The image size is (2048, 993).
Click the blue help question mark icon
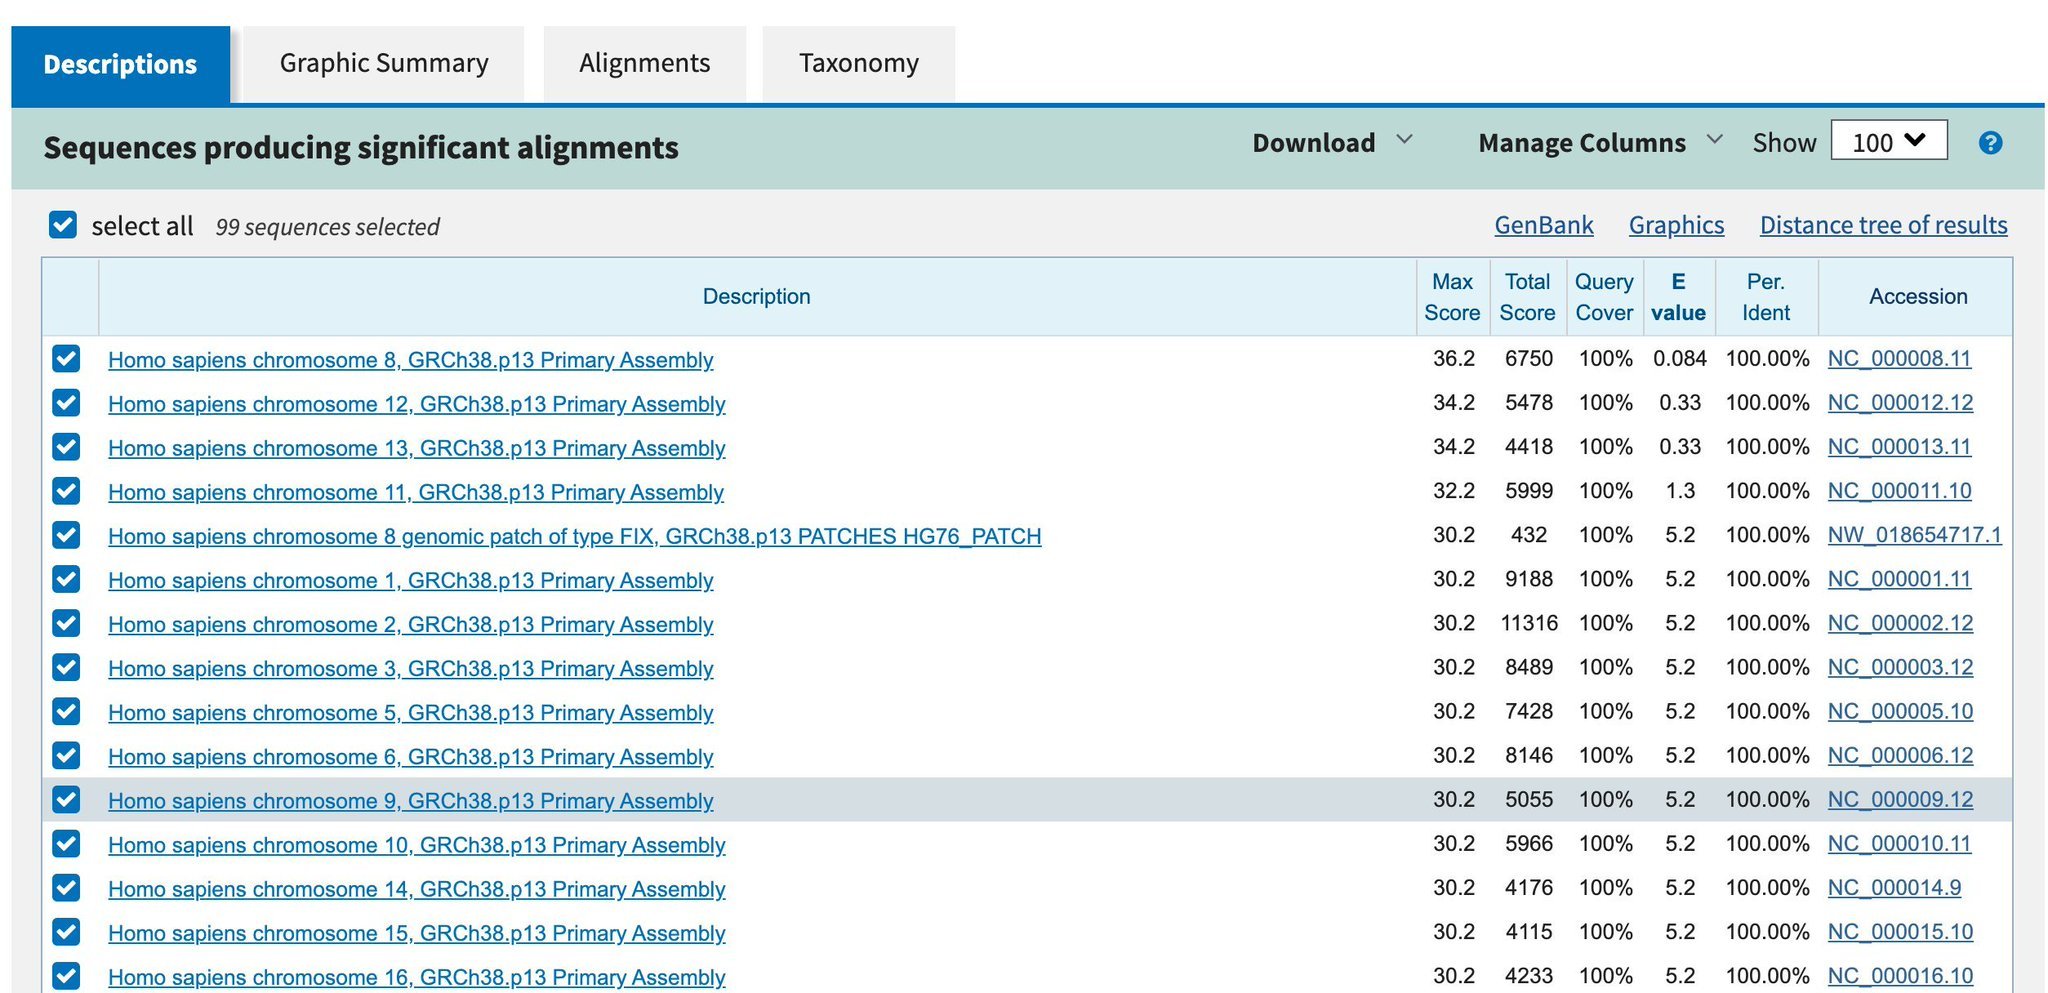[1989, 143]
